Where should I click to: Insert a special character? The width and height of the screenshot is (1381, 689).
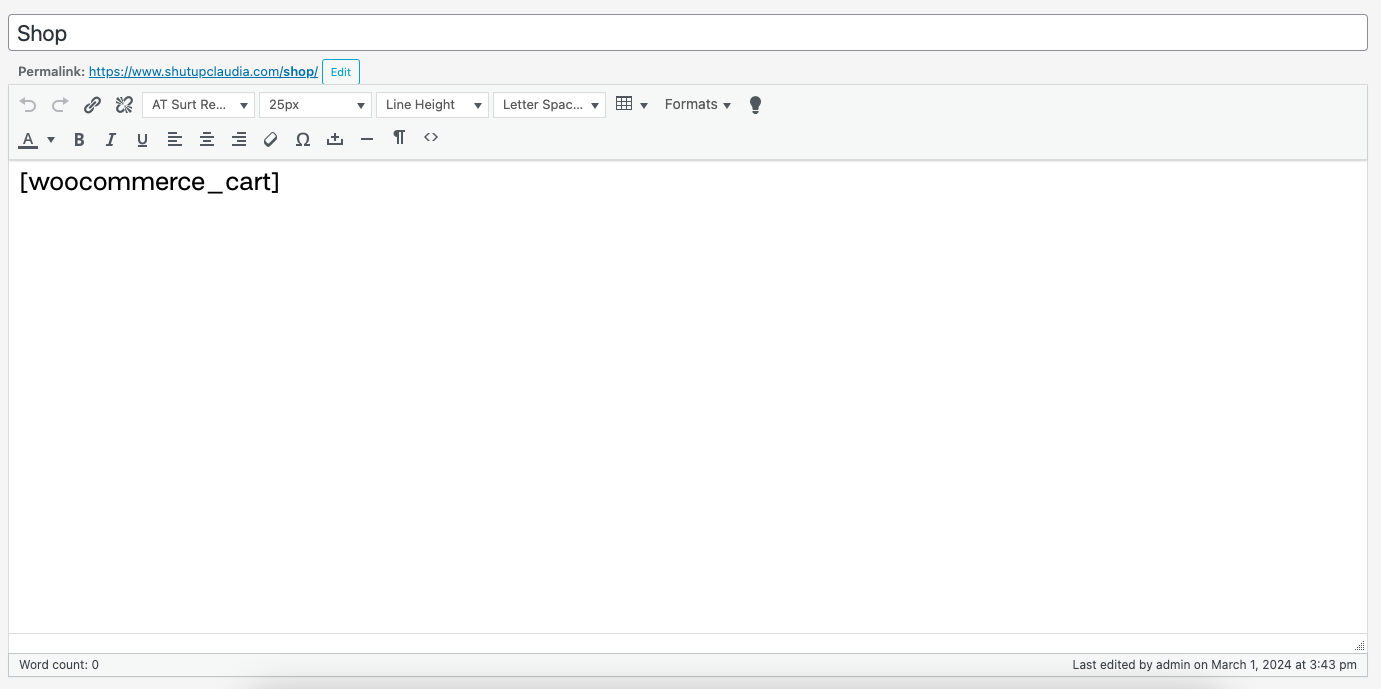pyautogui.click(x=303, y=139)
